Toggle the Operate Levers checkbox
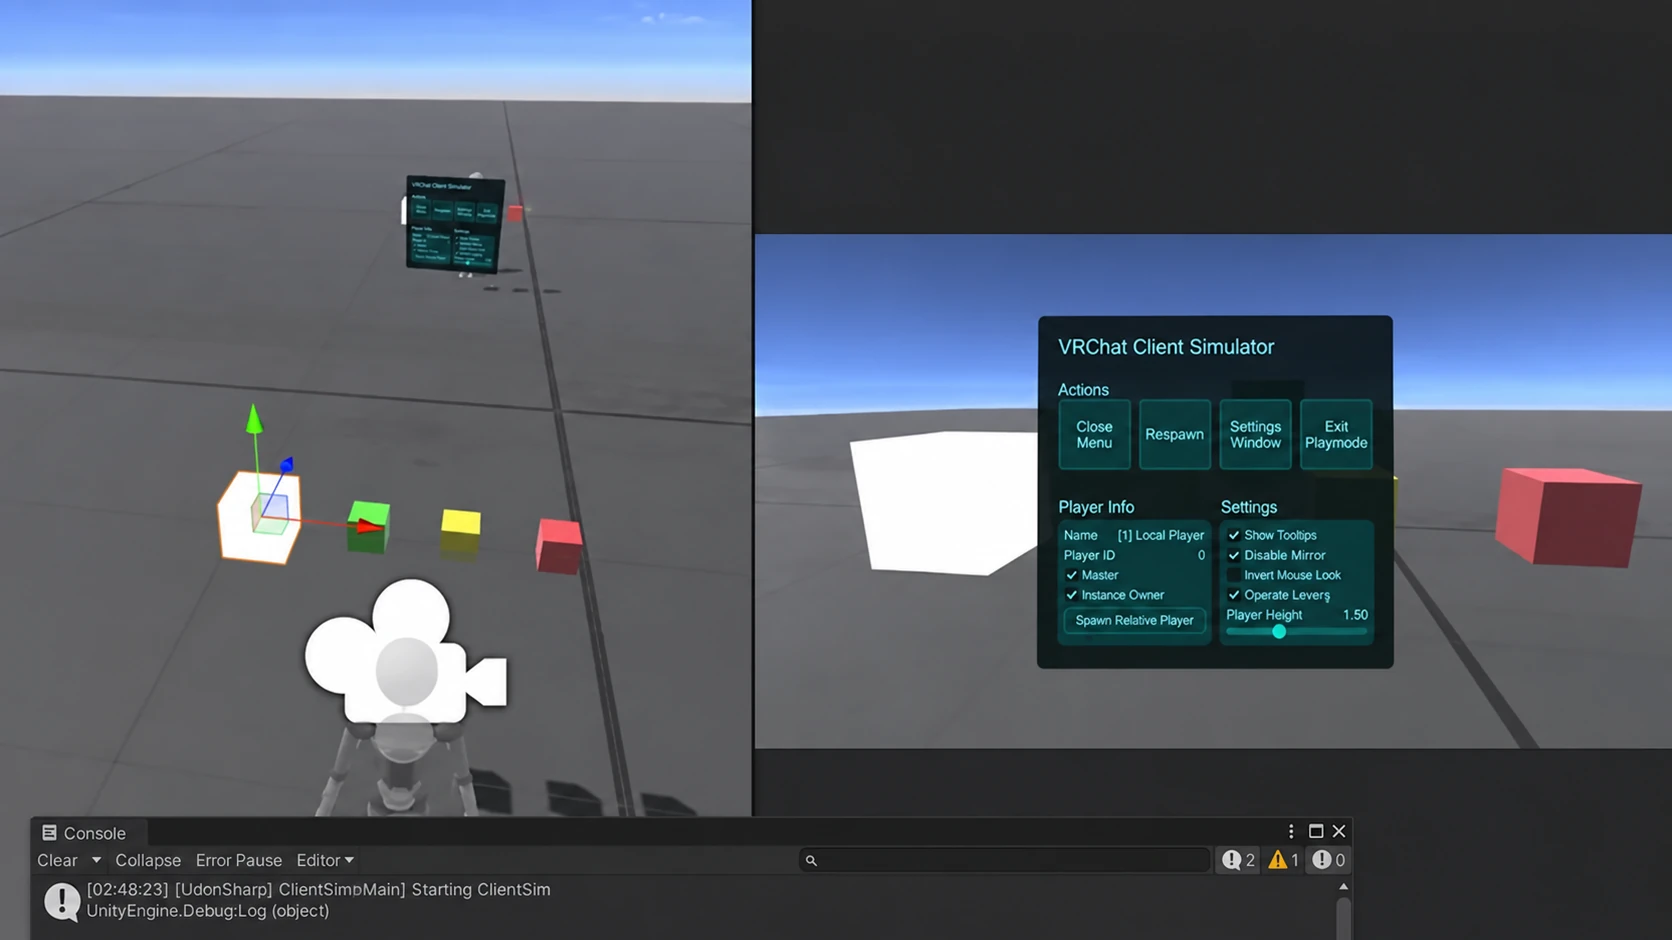This screenshot has height=940, width=1672. coord(1234,595)
